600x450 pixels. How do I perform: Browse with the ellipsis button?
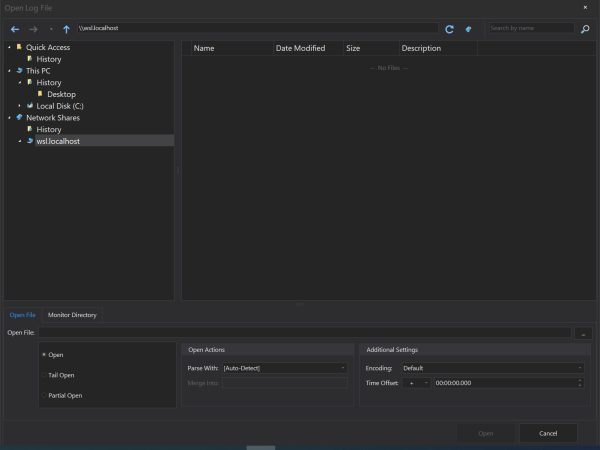583,333
